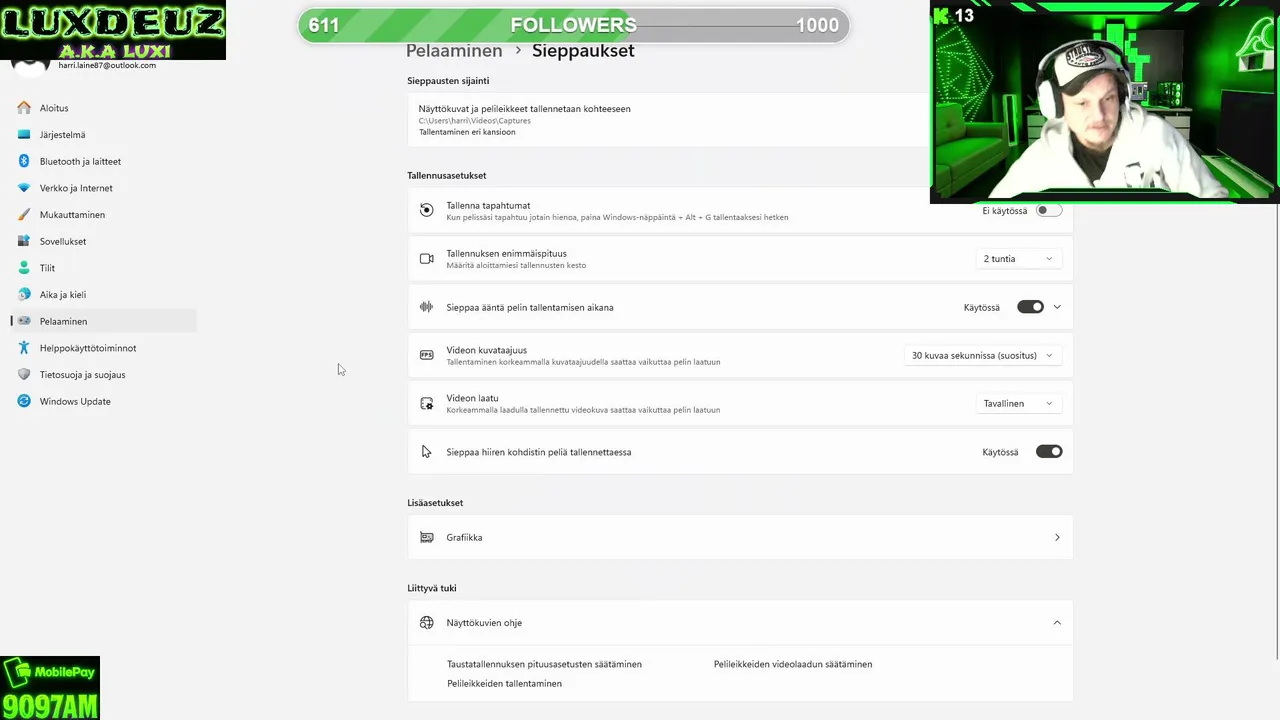Screen dimensions: 1280x720
Task: Click the Verkko ja Internet wifi icon
Action: (24, 188)
